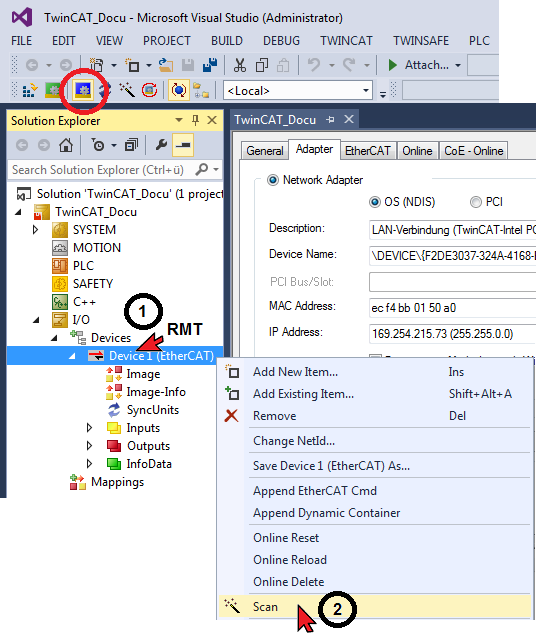Image resolution: width=546 pixels, height=634 pixels.
Task: Click the Home icon in Solution Explorer
Action: [66, 145]
